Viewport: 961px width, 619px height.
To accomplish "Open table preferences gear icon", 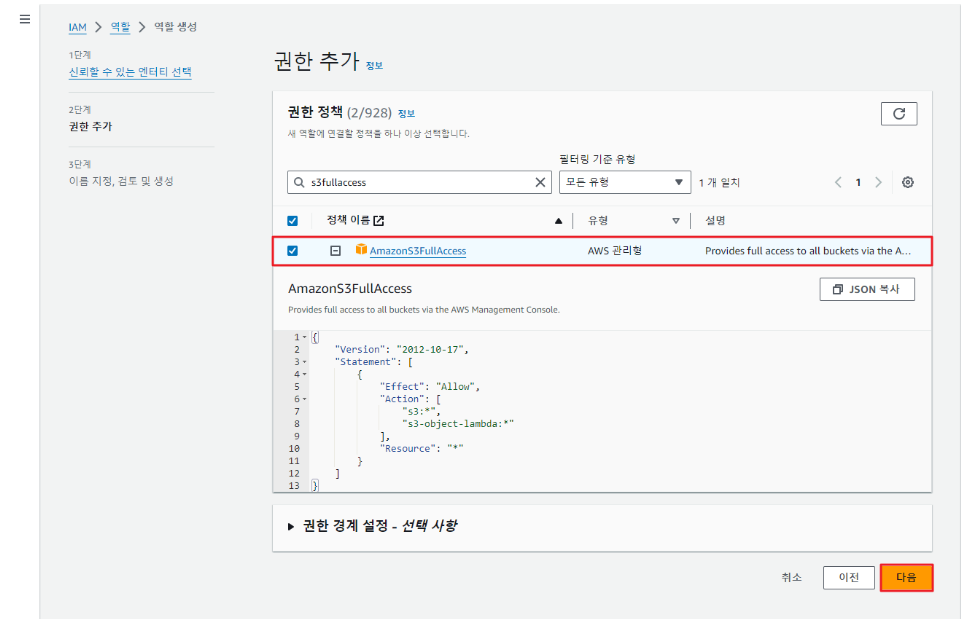I will tap(908, 182).
